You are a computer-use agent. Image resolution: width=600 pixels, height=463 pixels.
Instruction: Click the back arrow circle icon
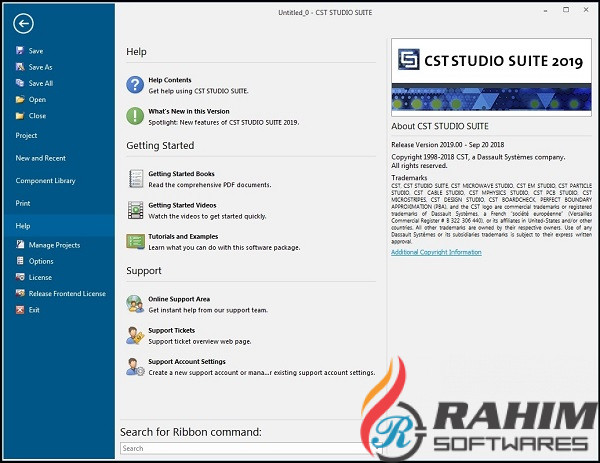pos(23,24)
